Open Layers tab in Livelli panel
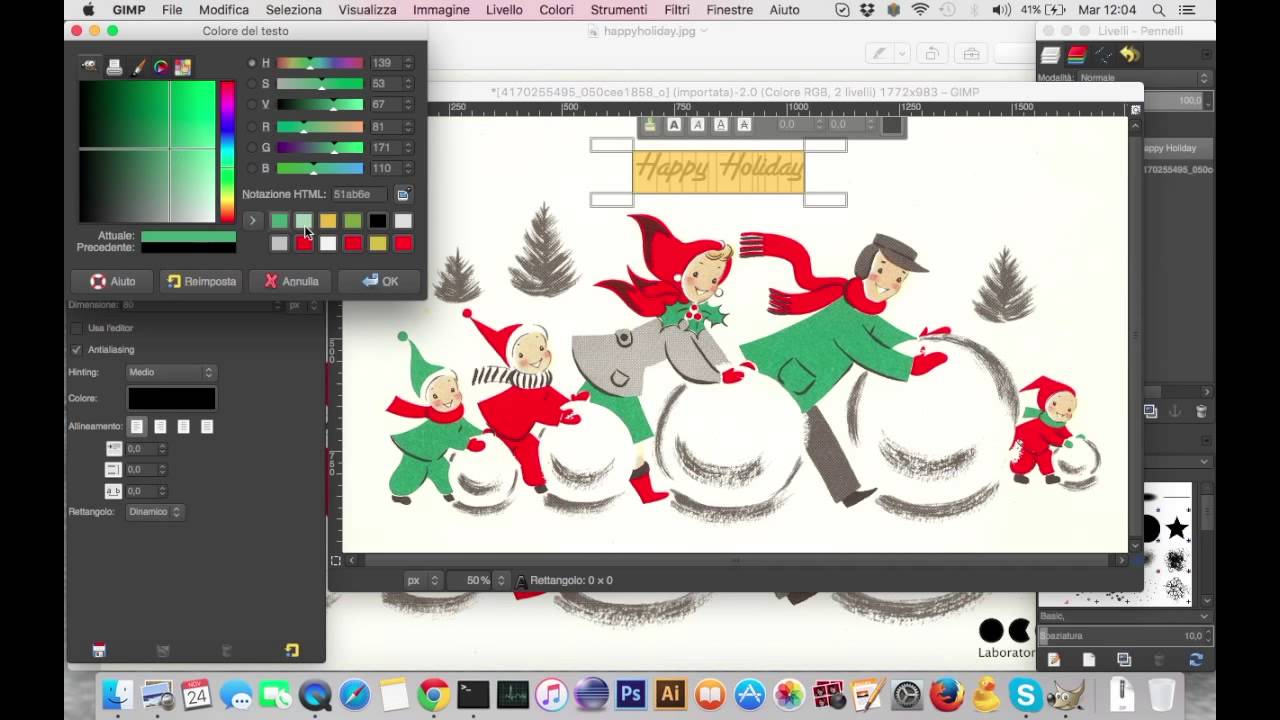This screenshot has height=720, width=1280. (x=1050, y=55)
